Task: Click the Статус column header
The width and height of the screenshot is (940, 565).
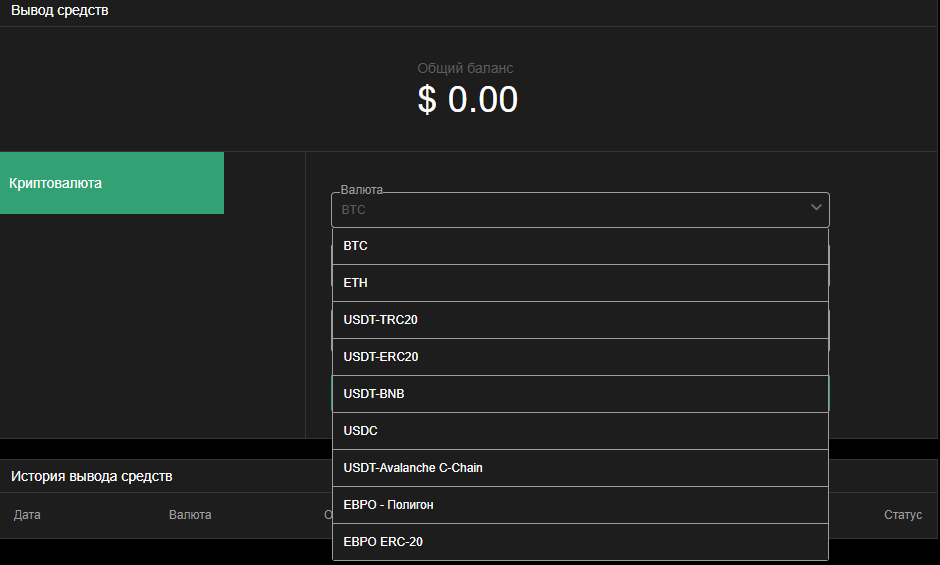Action: pyautogui.click(x=902, y=515)
